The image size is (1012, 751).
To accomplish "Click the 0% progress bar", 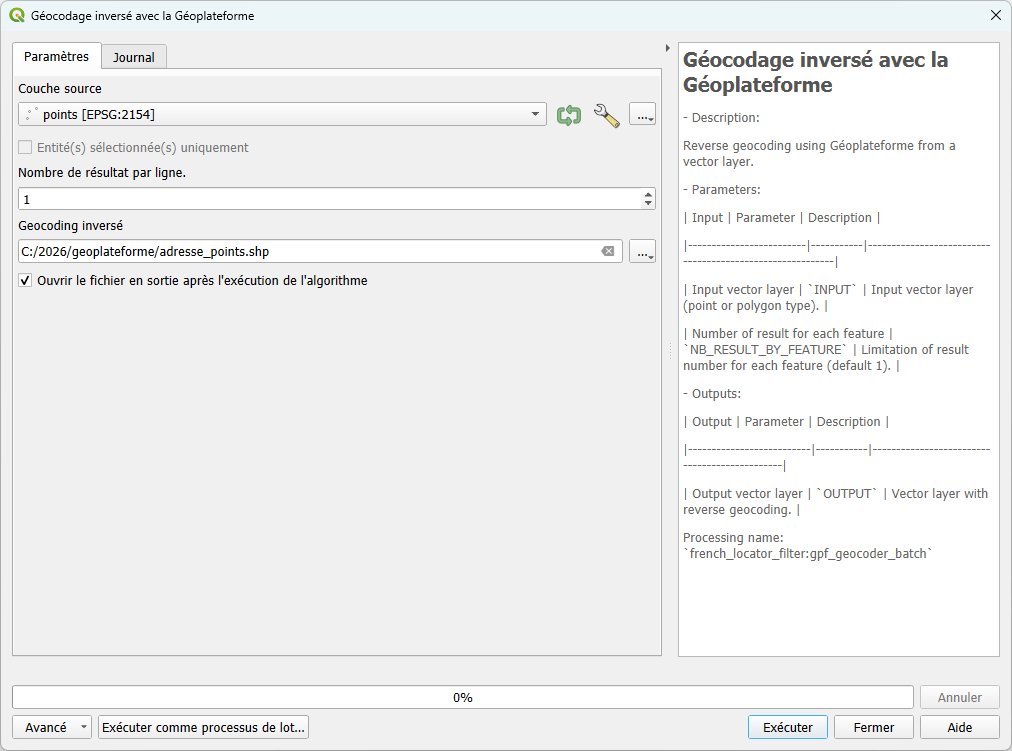I will click(x=462, y=697).
